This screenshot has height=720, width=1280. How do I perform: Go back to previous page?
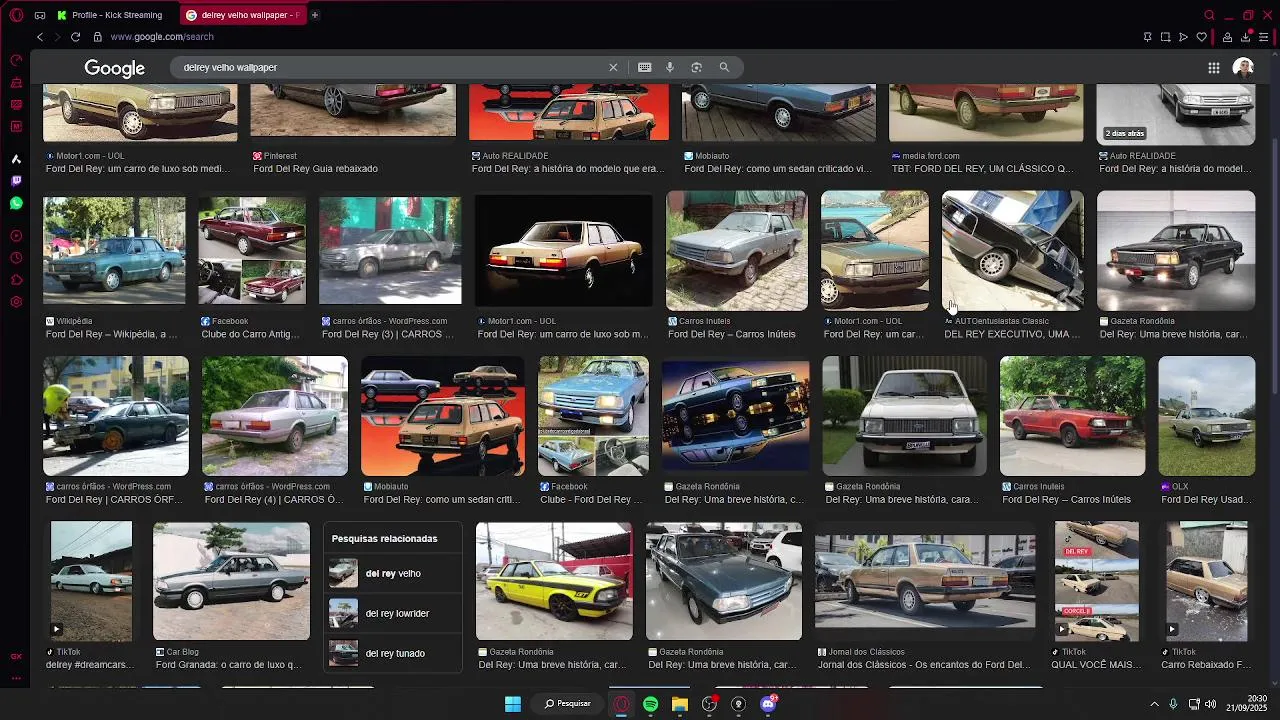40,37
